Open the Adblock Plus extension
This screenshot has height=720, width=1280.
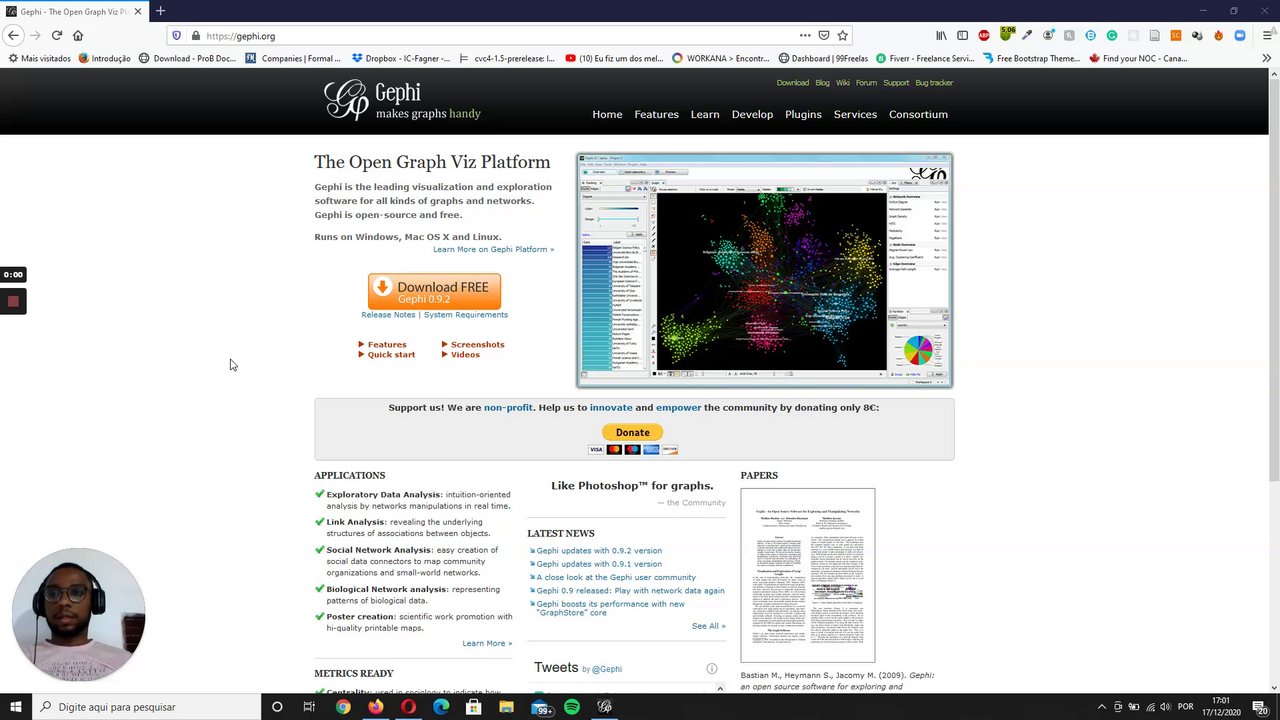pos(984,35)
